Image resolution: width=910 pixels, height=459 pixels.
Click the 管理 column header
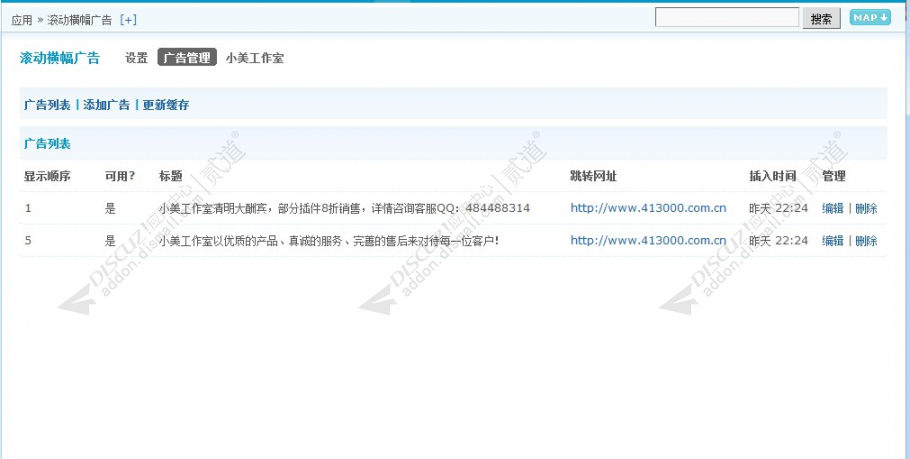pos(834,176)
